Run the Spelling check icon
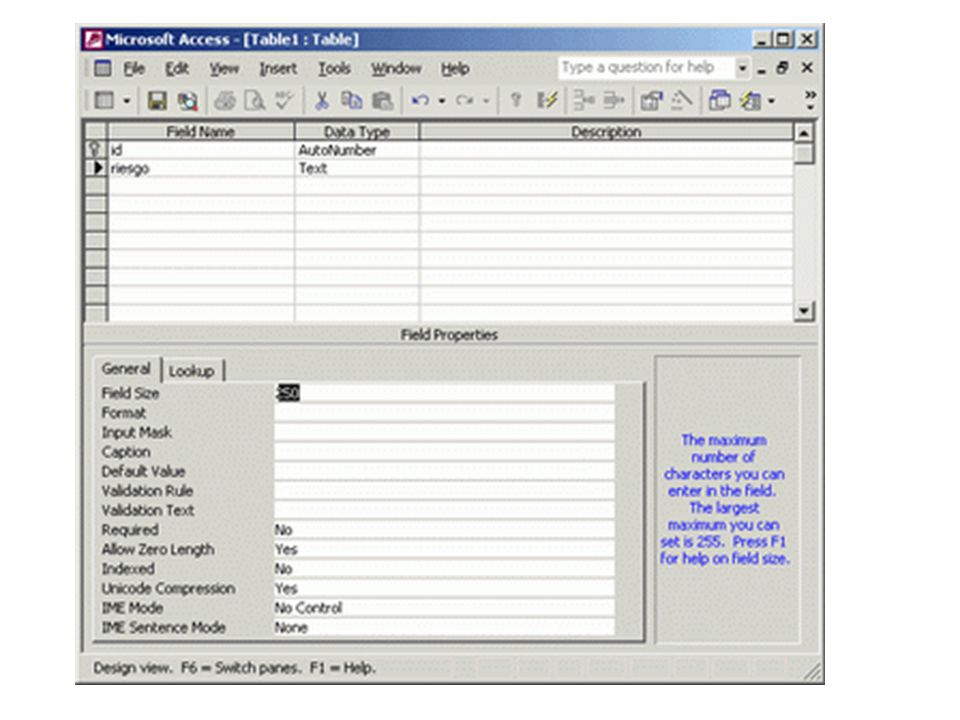Viewport: 960px width, 720px height. (x=284, y=100)
